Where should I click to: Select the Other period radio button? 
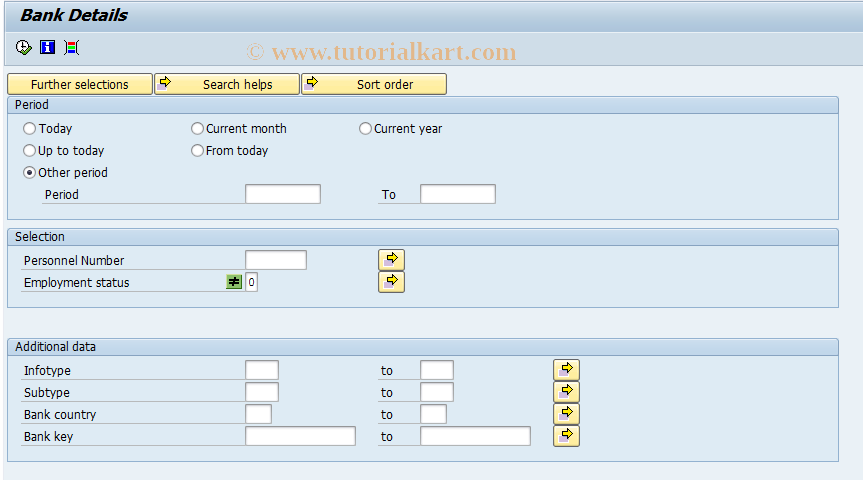(x=29, y=173)
